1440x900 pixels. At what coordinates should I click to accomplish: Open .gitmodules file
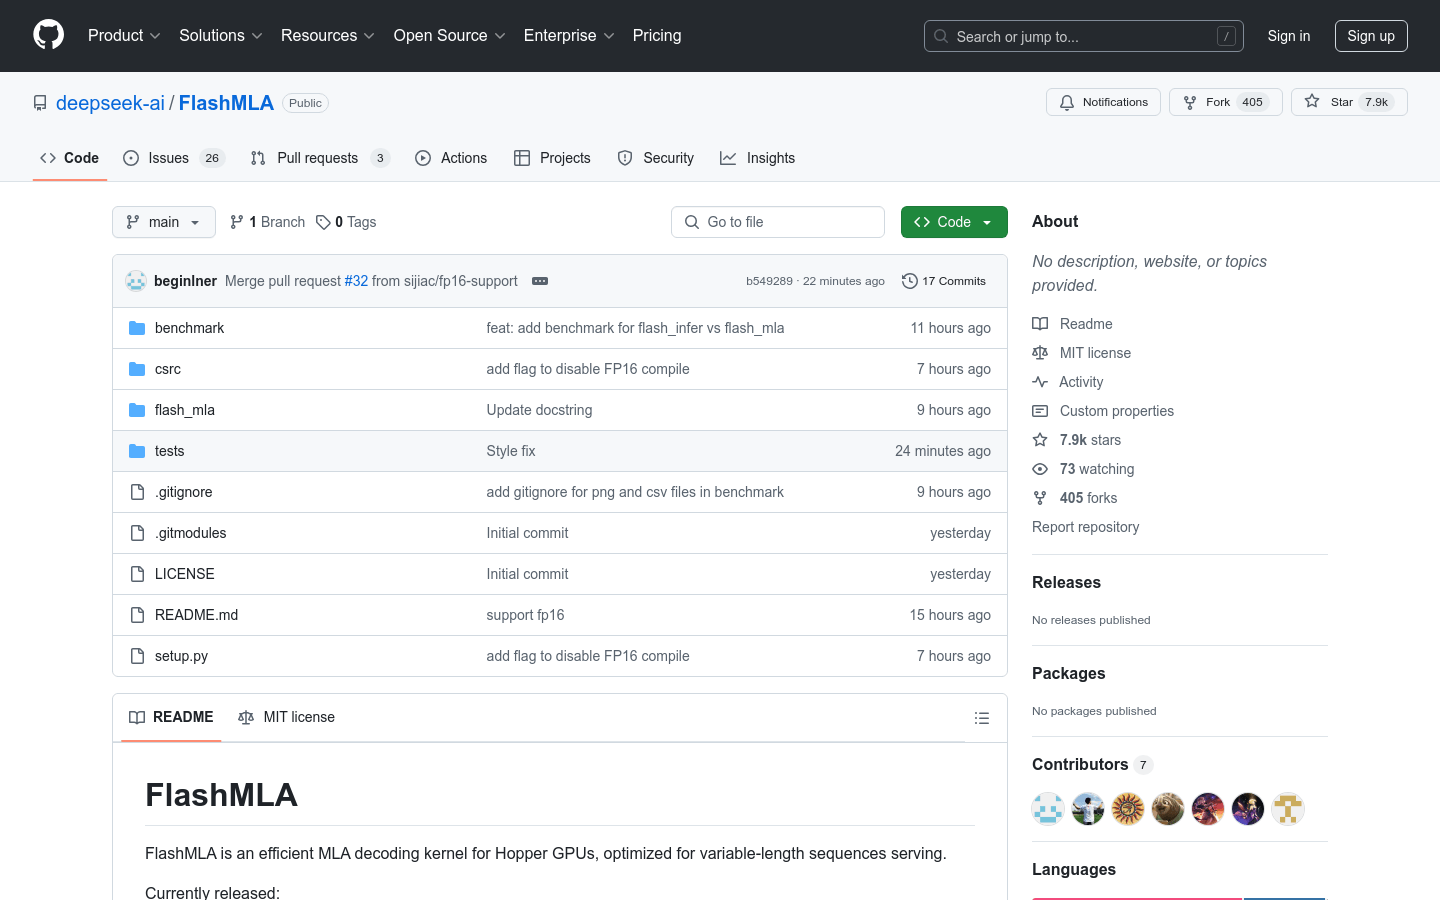click(x=190, y=533)
